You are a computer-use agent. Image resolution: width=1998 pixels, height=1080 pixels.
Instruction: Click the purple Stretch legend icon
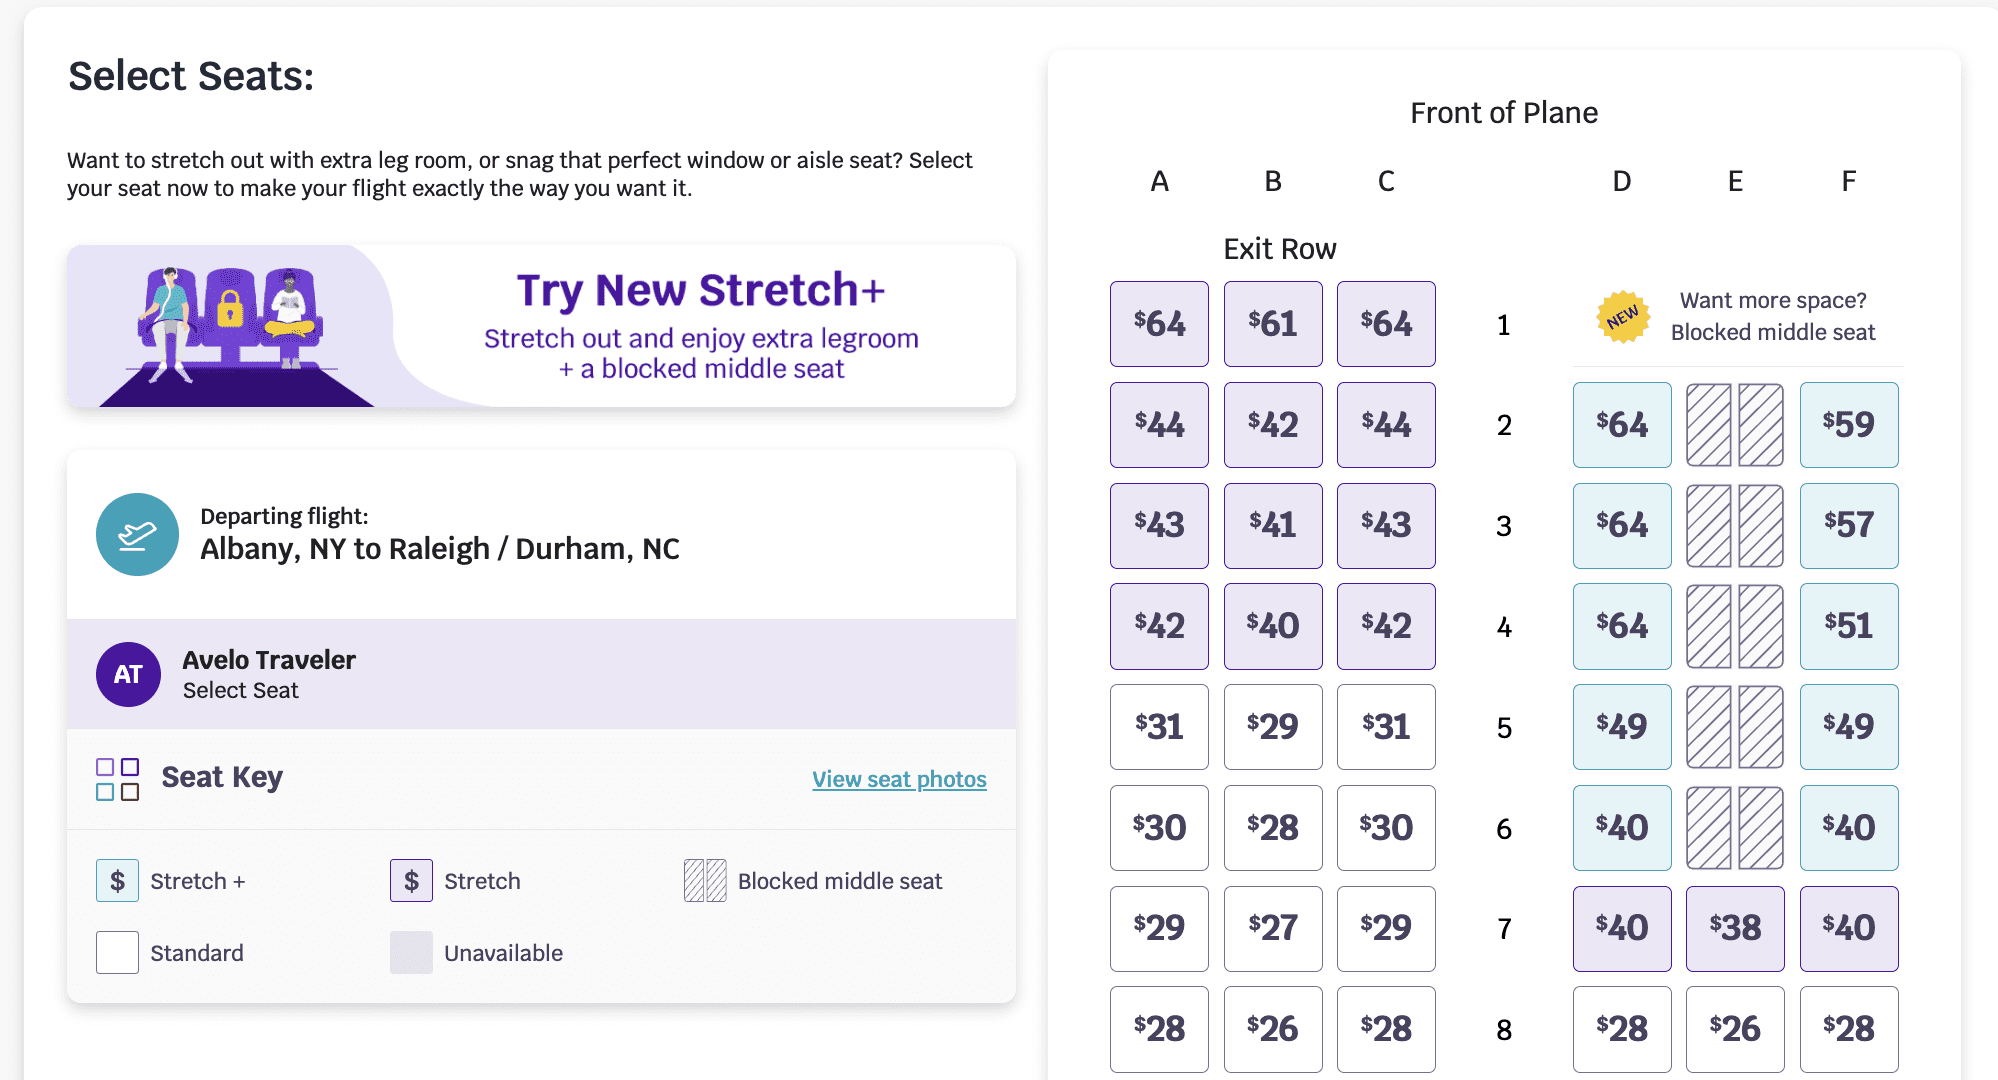pyautogui.click(x=411, y=881)
